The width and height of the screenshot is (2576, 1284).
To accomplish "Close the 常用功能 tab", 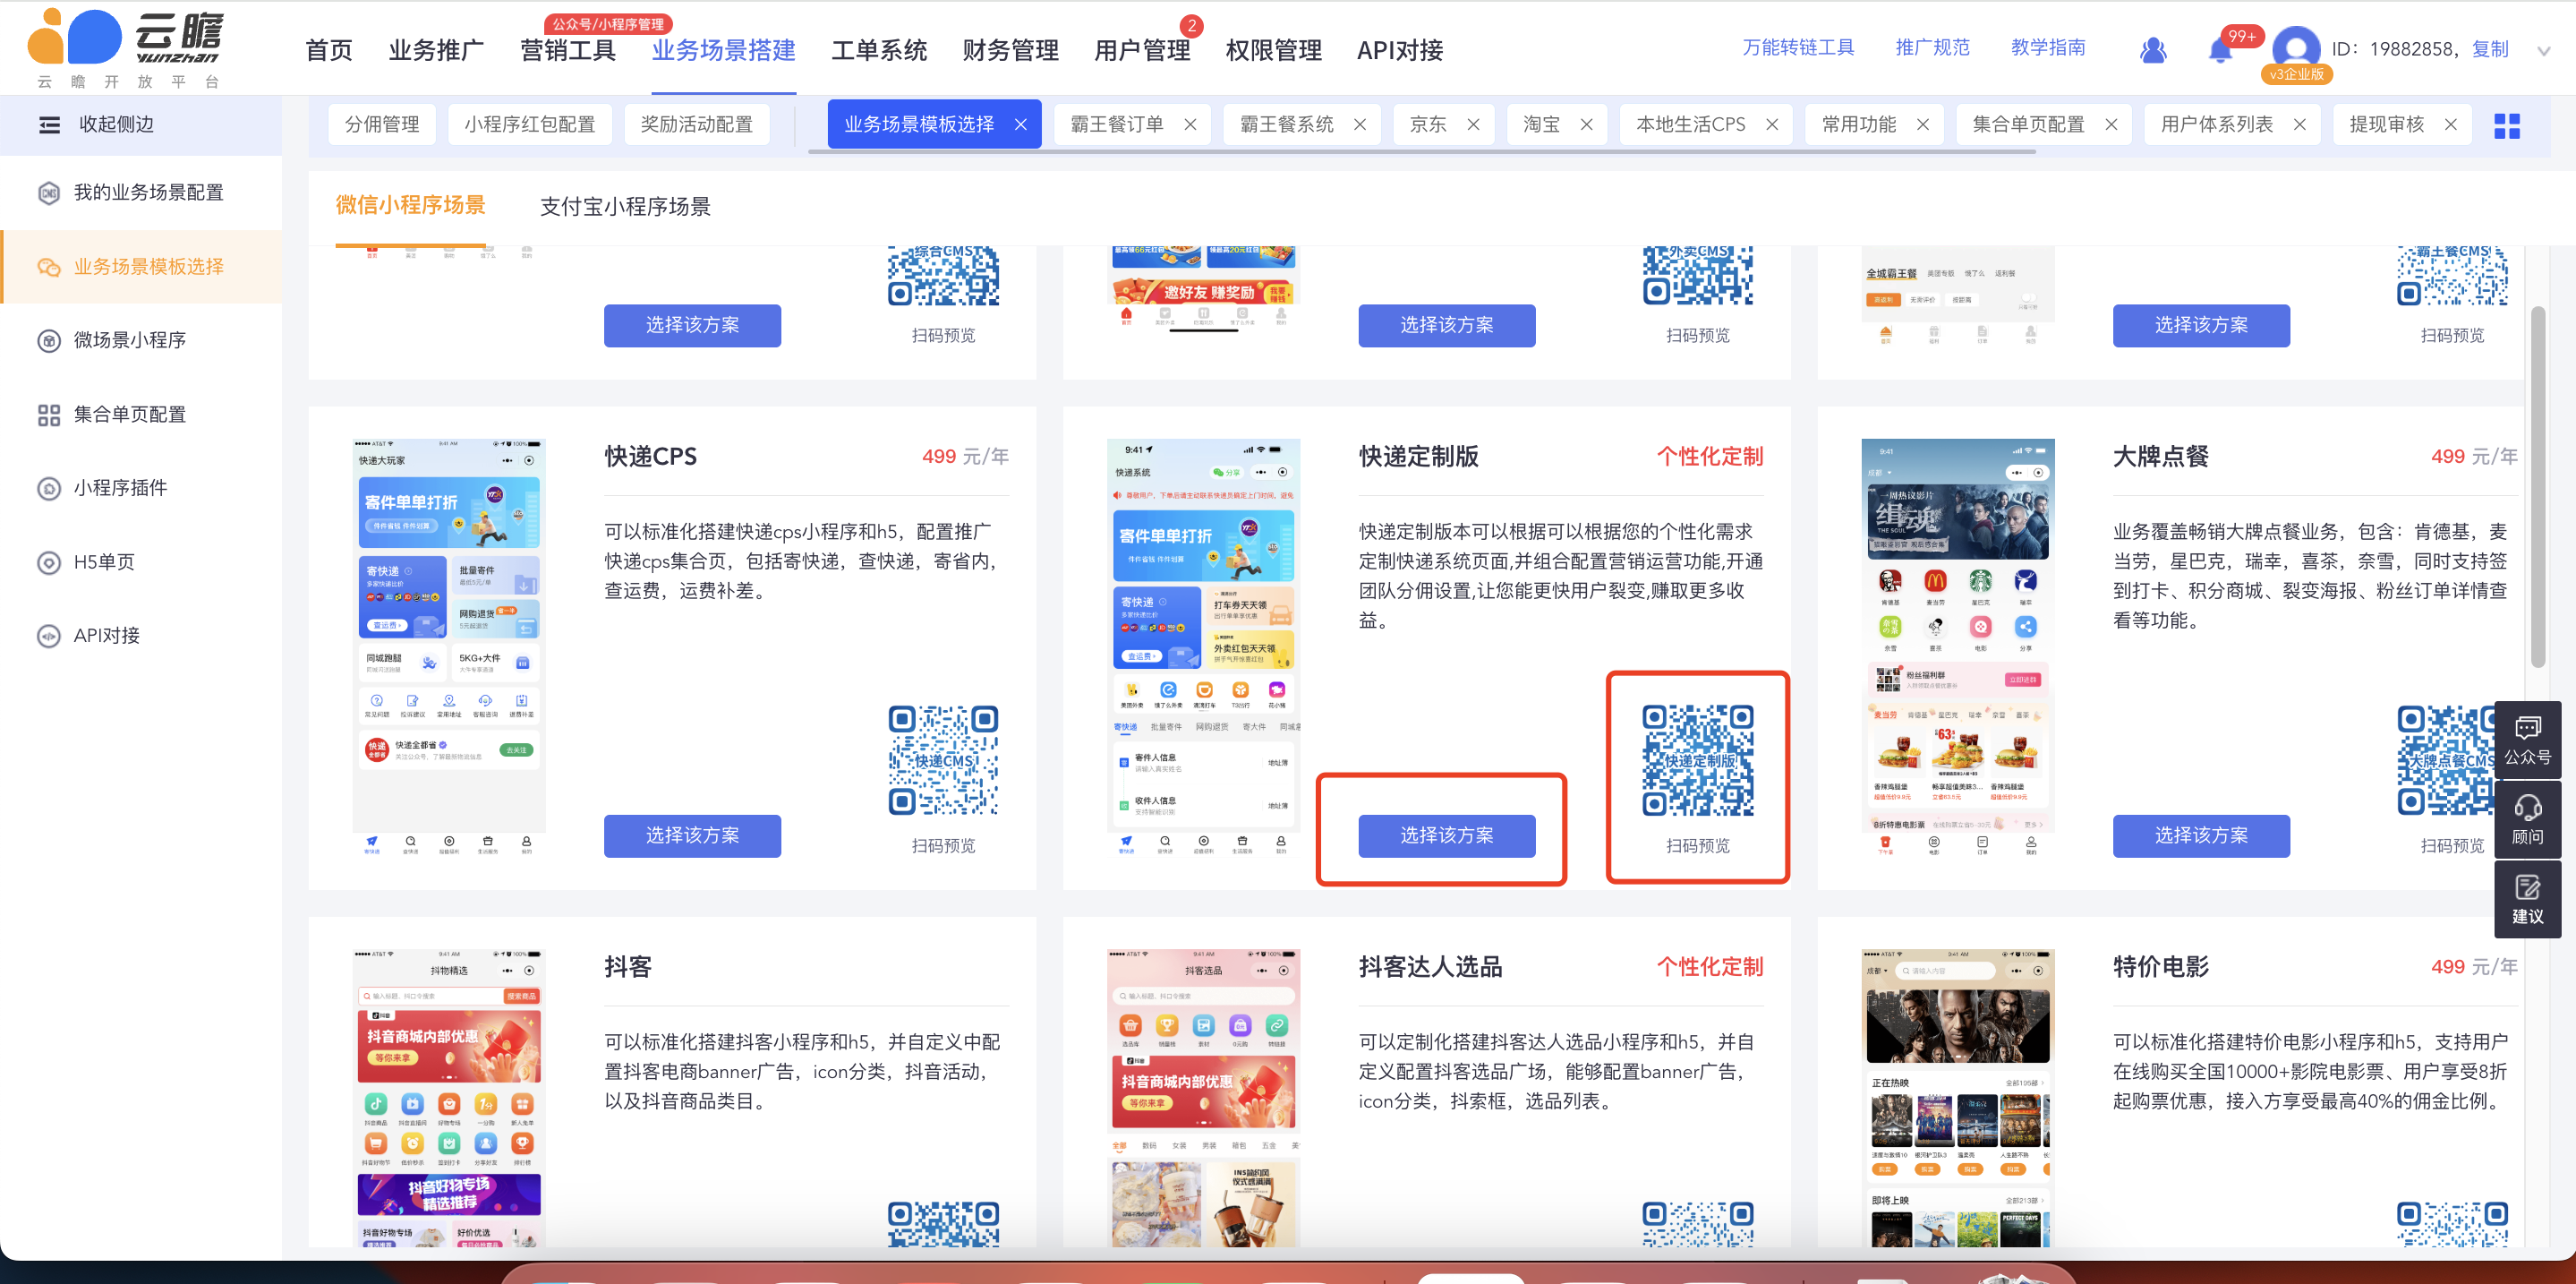I will 1922,125.
